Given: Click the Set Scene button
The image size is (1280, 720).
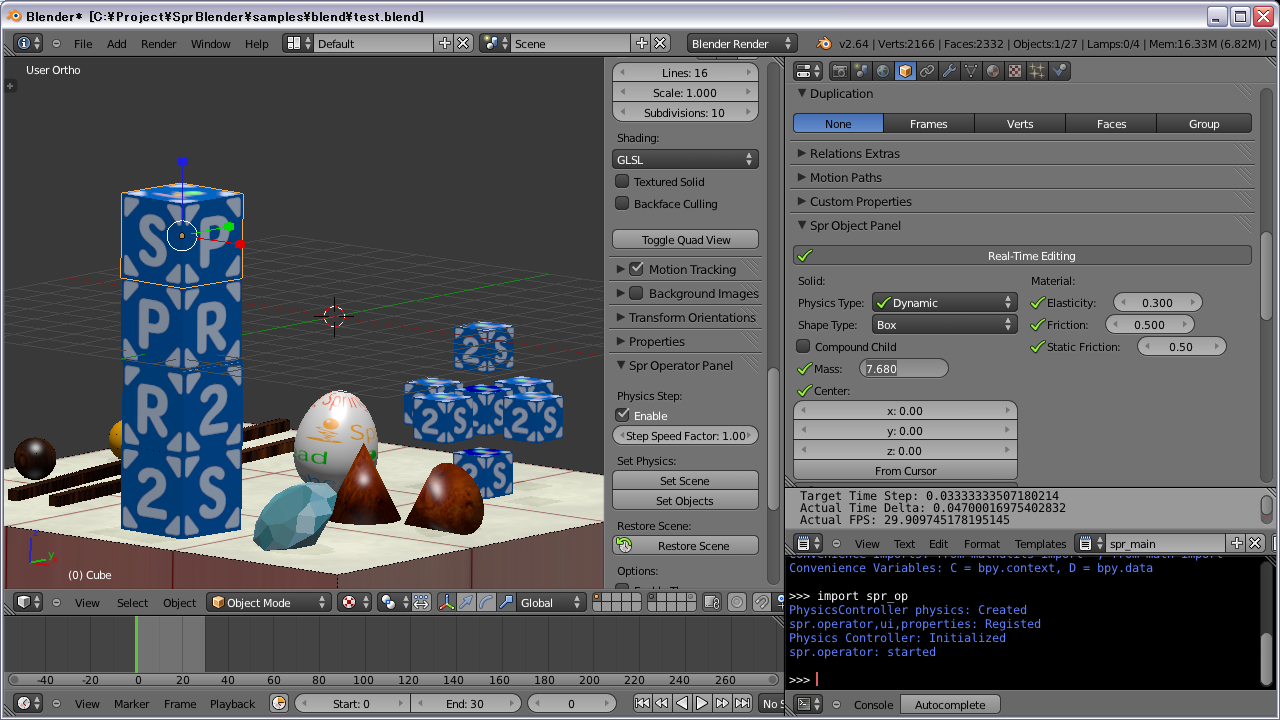Looking at the screenshot, I should point(685,481).
